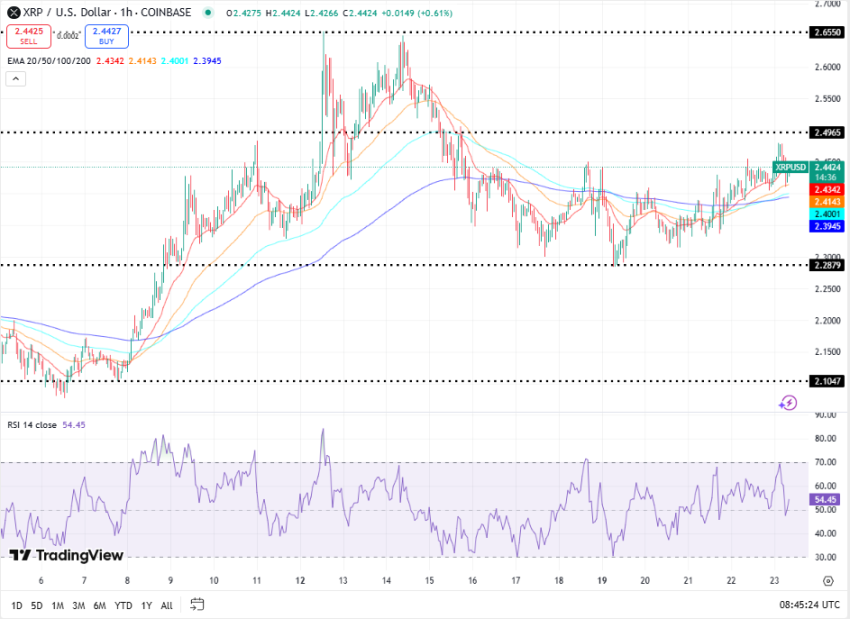Click the RSI 14 close indicator label

32,425
